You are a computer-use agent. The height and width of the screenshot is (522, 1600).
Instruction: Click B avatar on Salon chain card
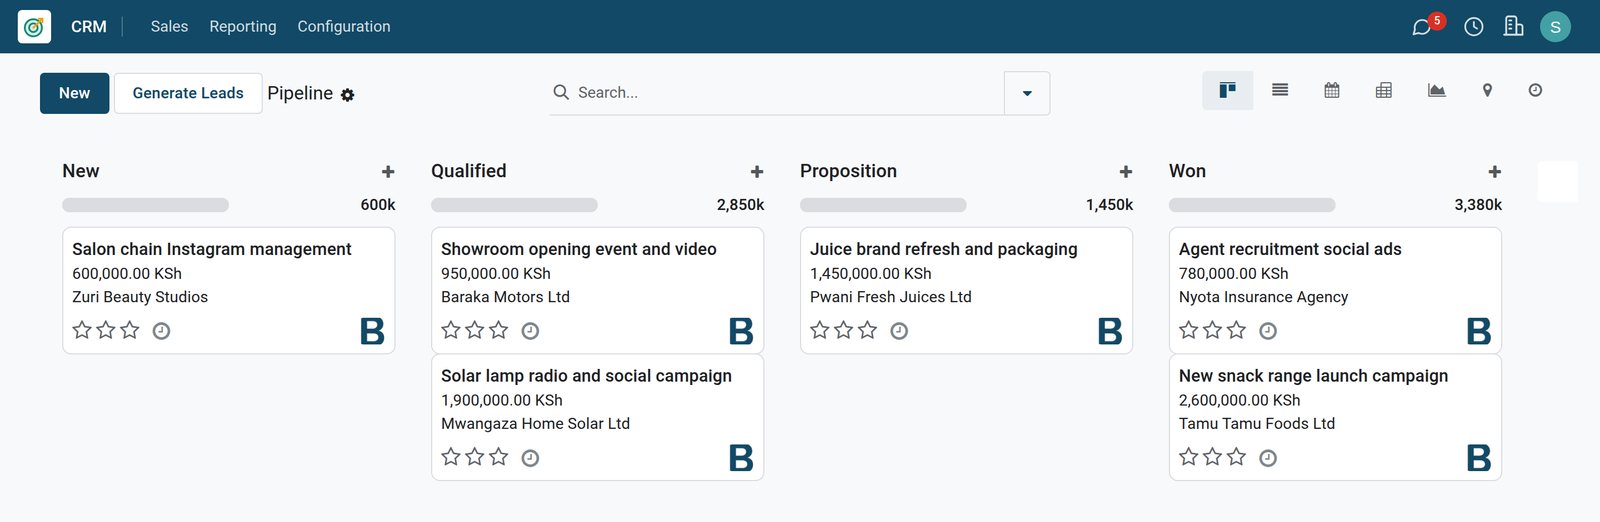point(372,331)
